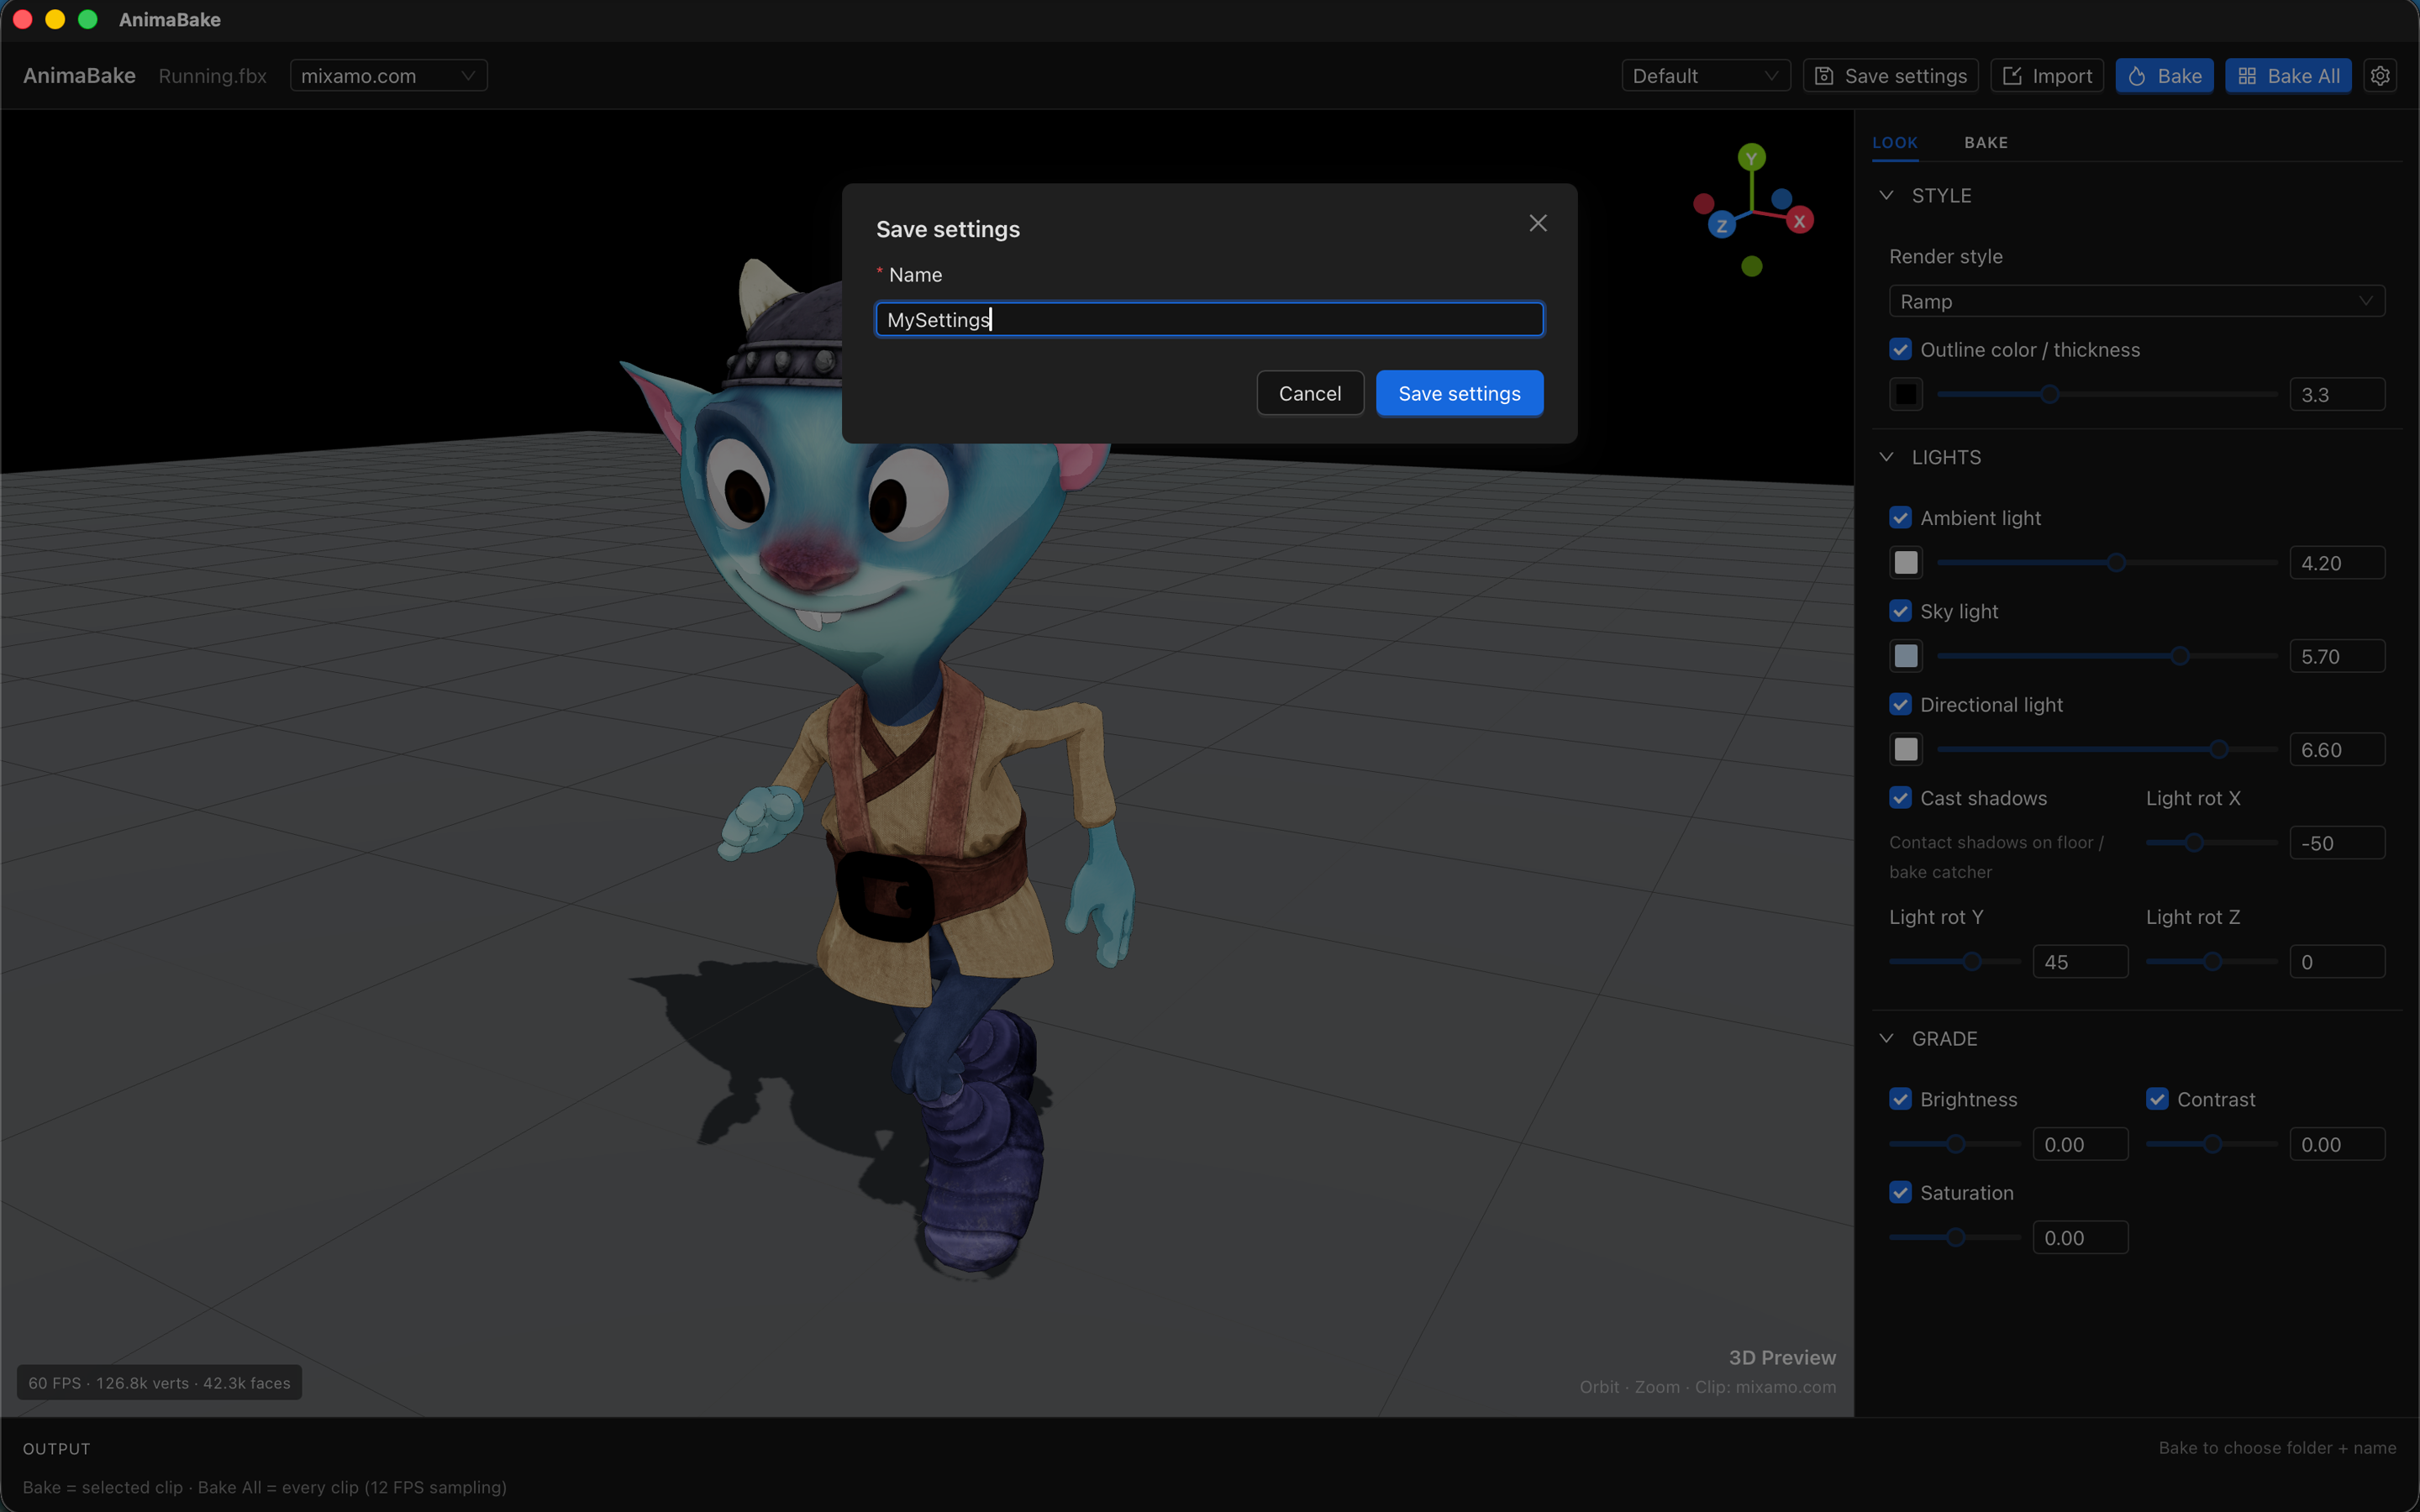Click the Sky light slider handle
The width and height of the screenshot is (2420, 1512).
[2180, 656]
